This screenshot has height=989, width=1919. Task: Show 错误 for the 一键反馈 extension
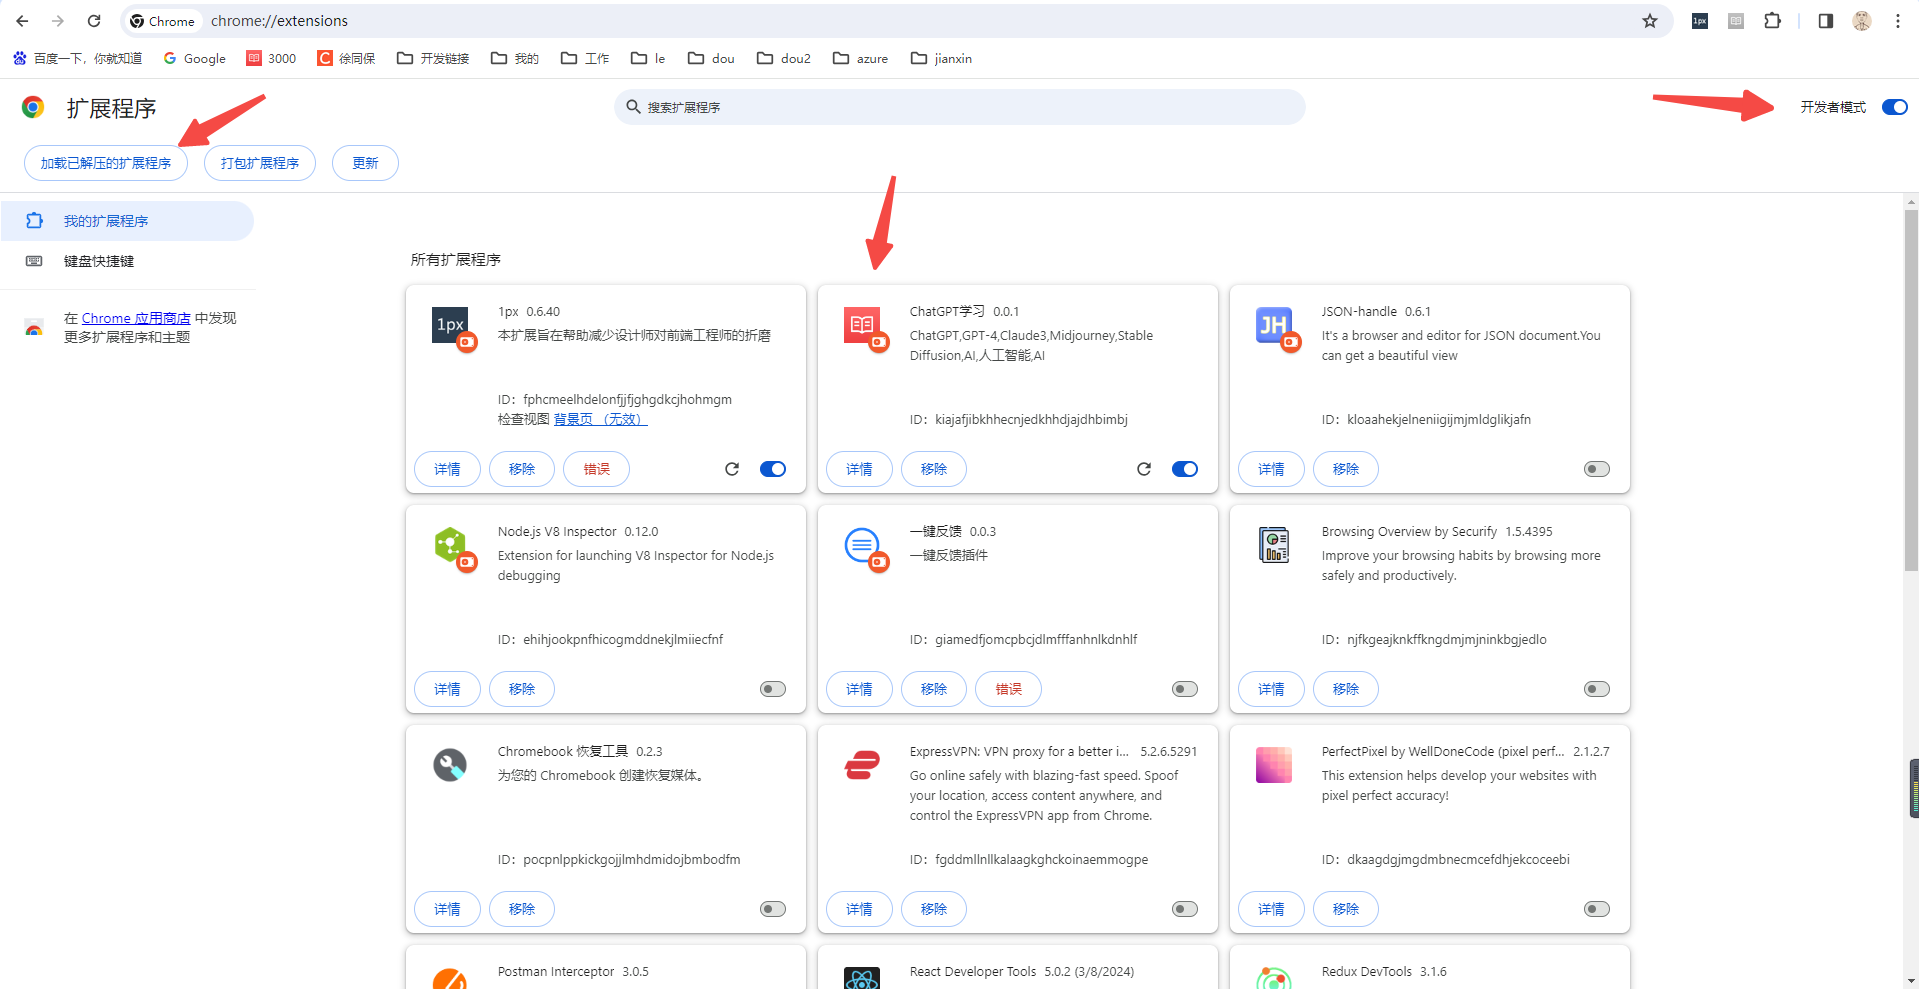(x=1008, y=689)
